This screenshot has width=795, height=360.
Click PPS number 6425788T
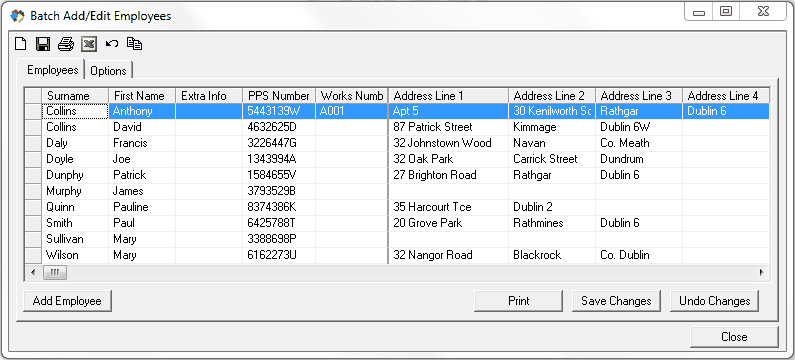279,223
